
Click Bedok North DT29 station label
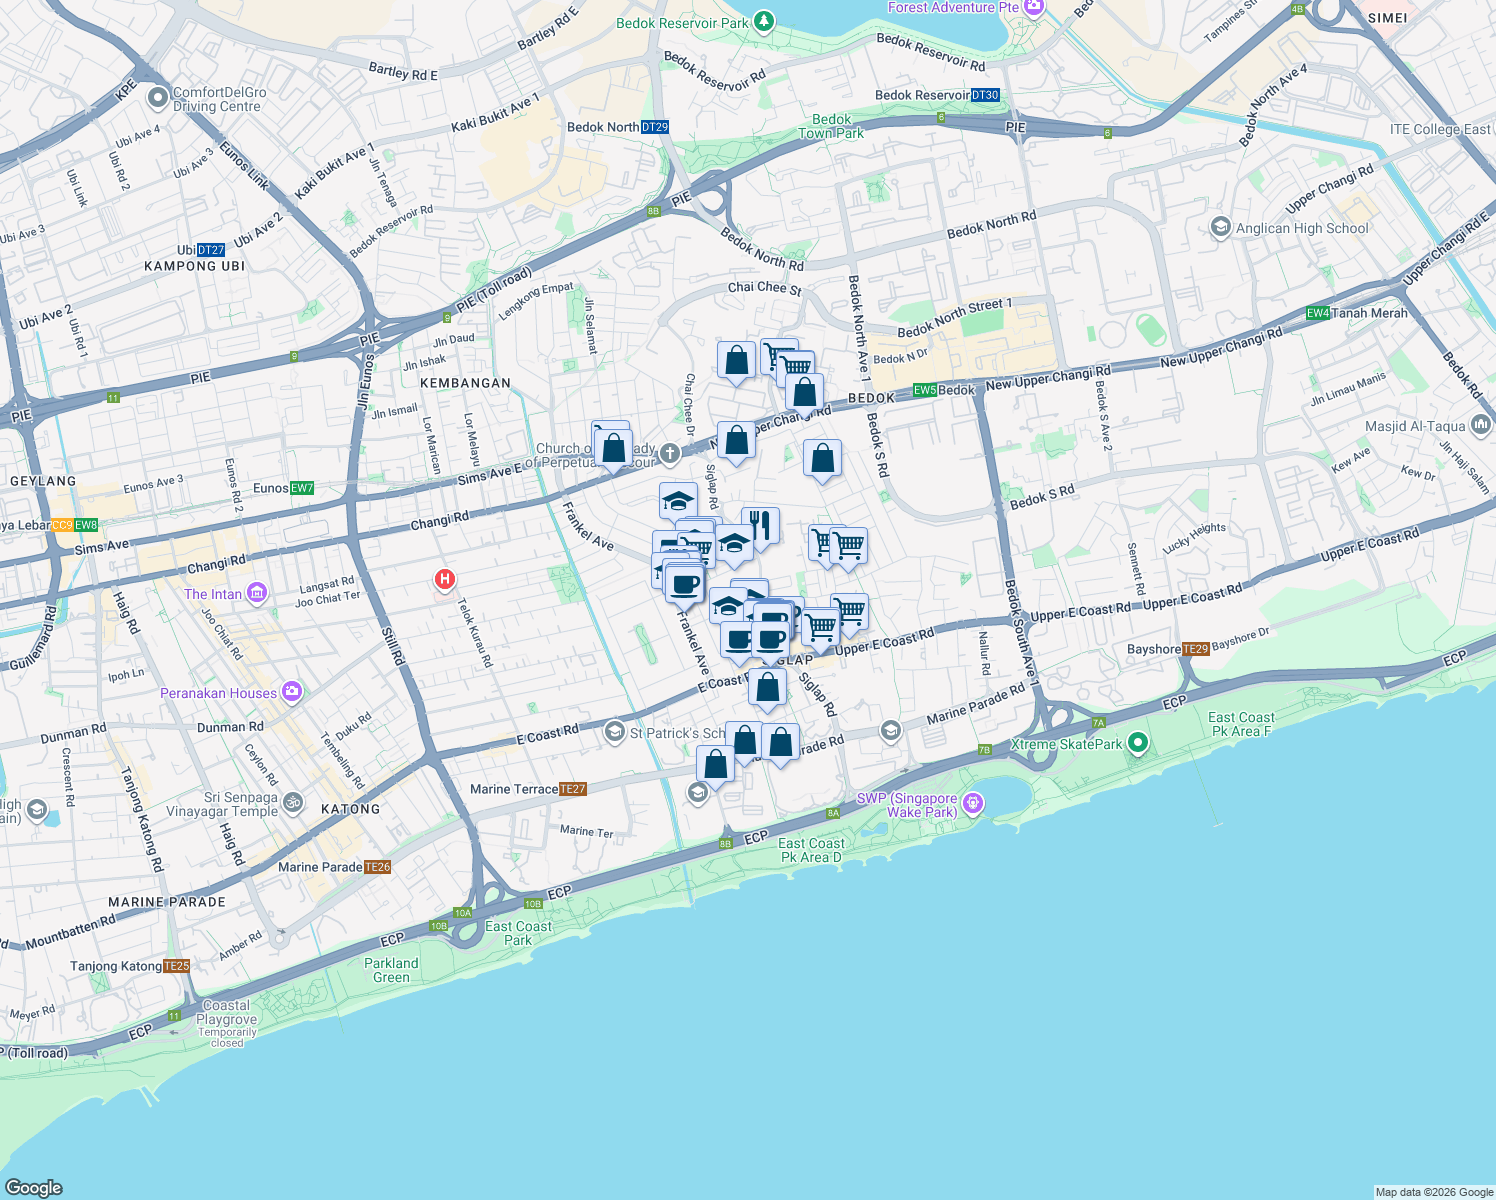click(617, 127)
